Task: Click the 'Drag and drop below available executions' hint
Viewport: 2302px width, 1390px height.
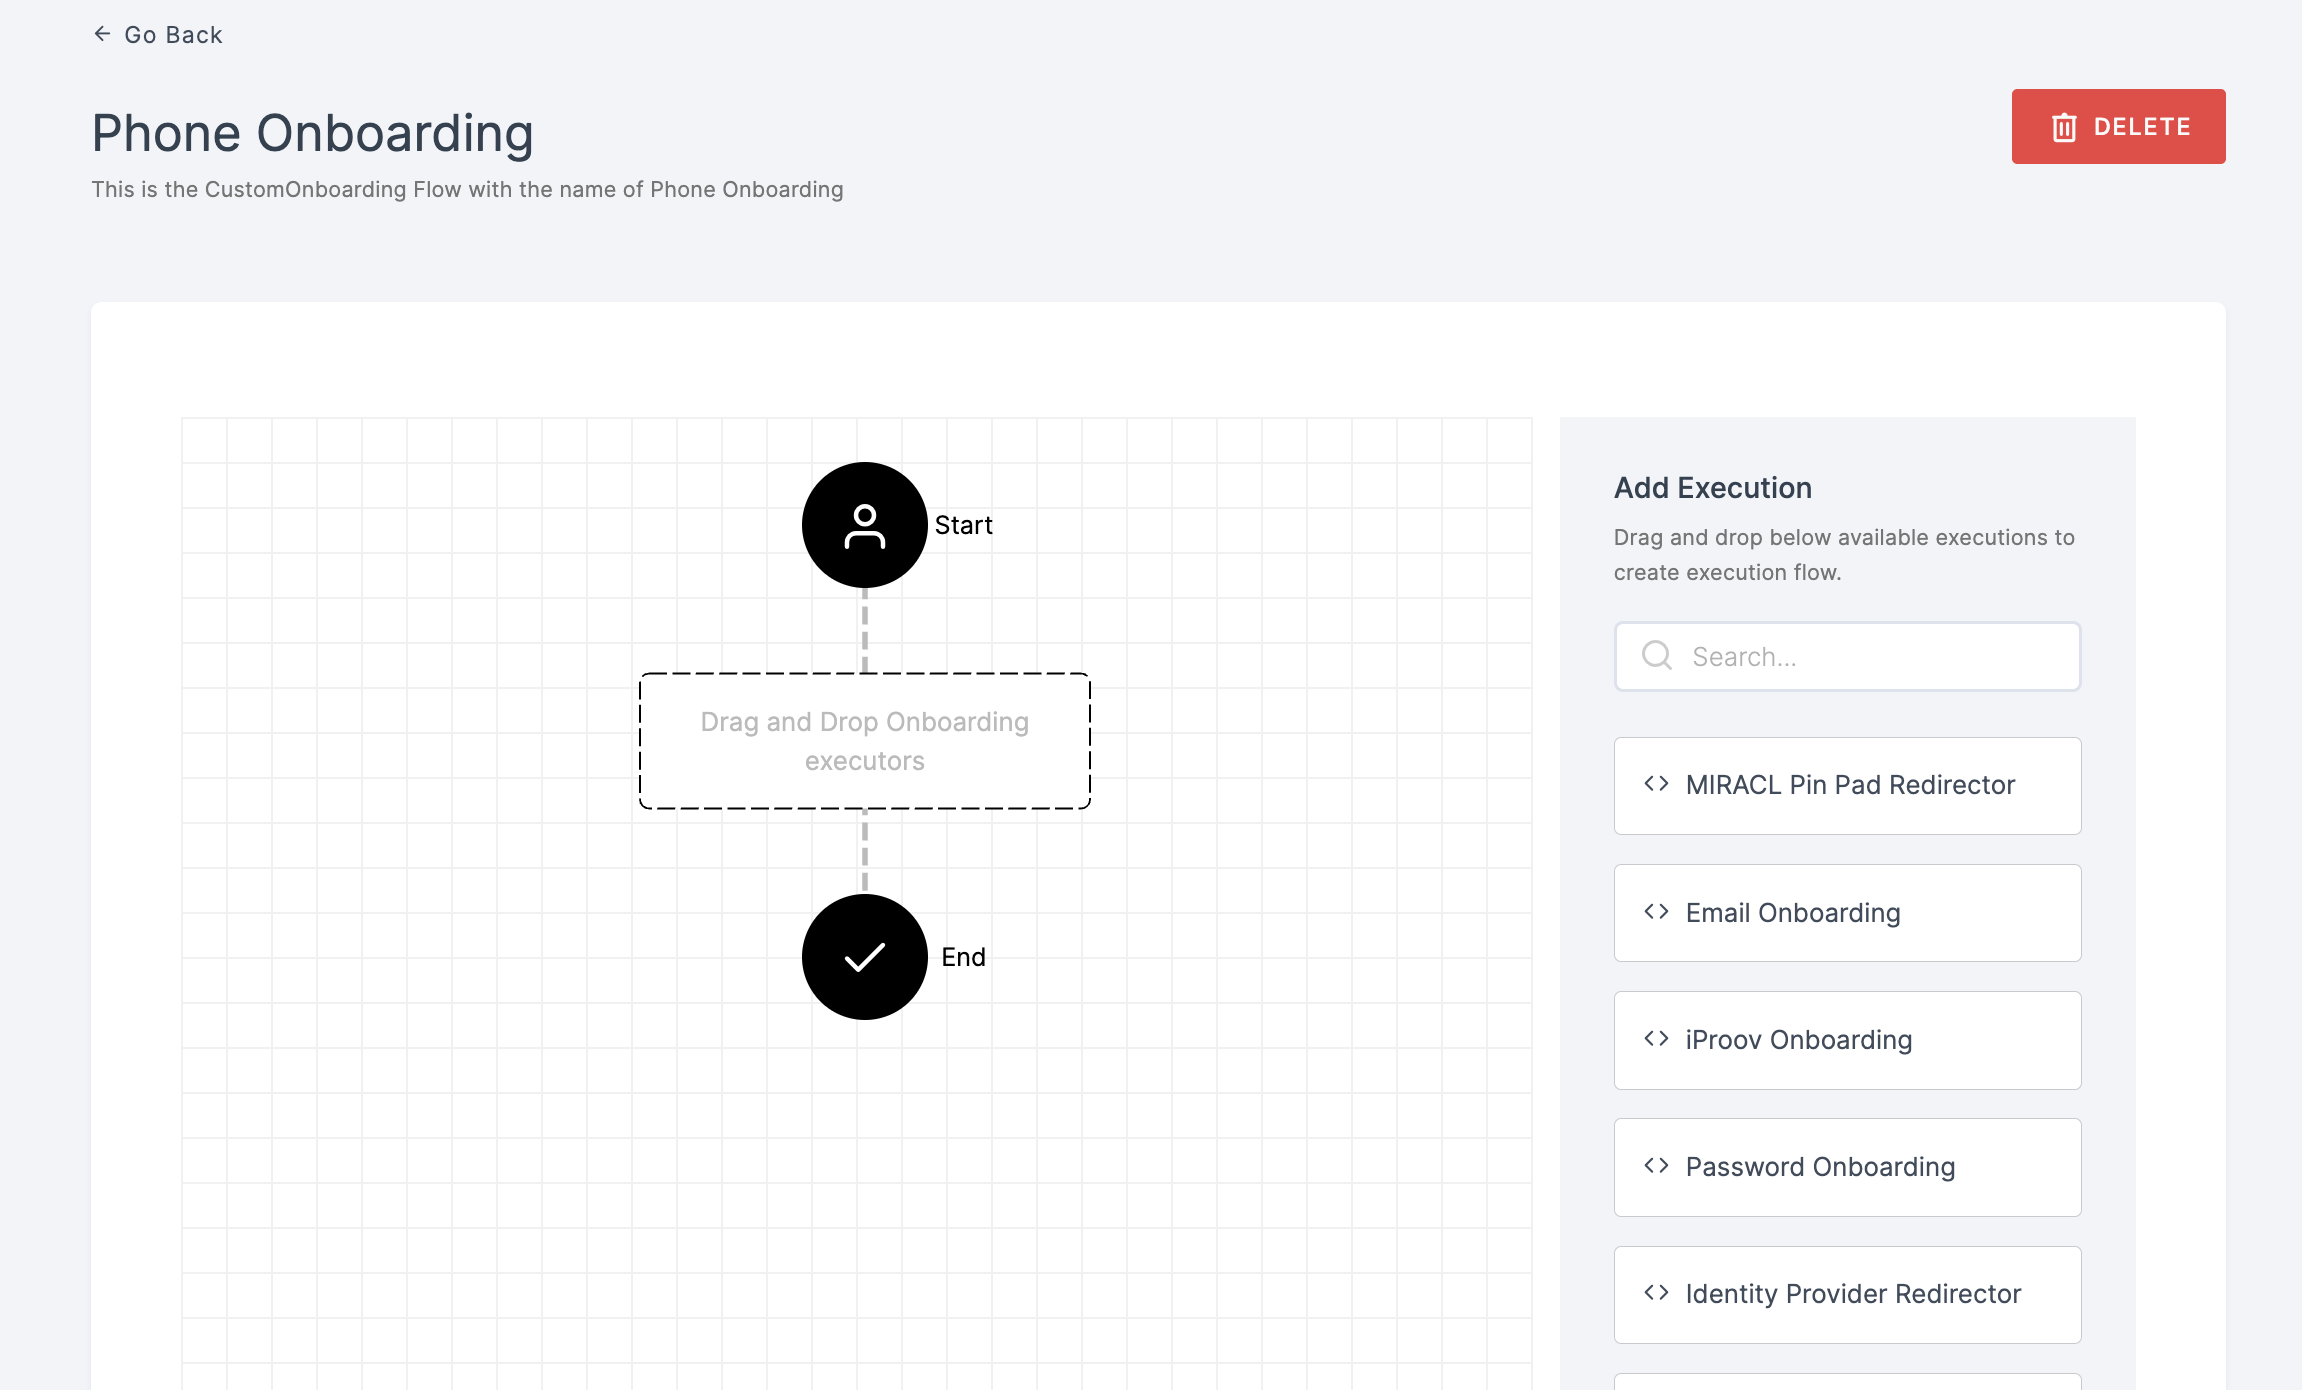Action: pyautogui.click(x=1844, y=555)
